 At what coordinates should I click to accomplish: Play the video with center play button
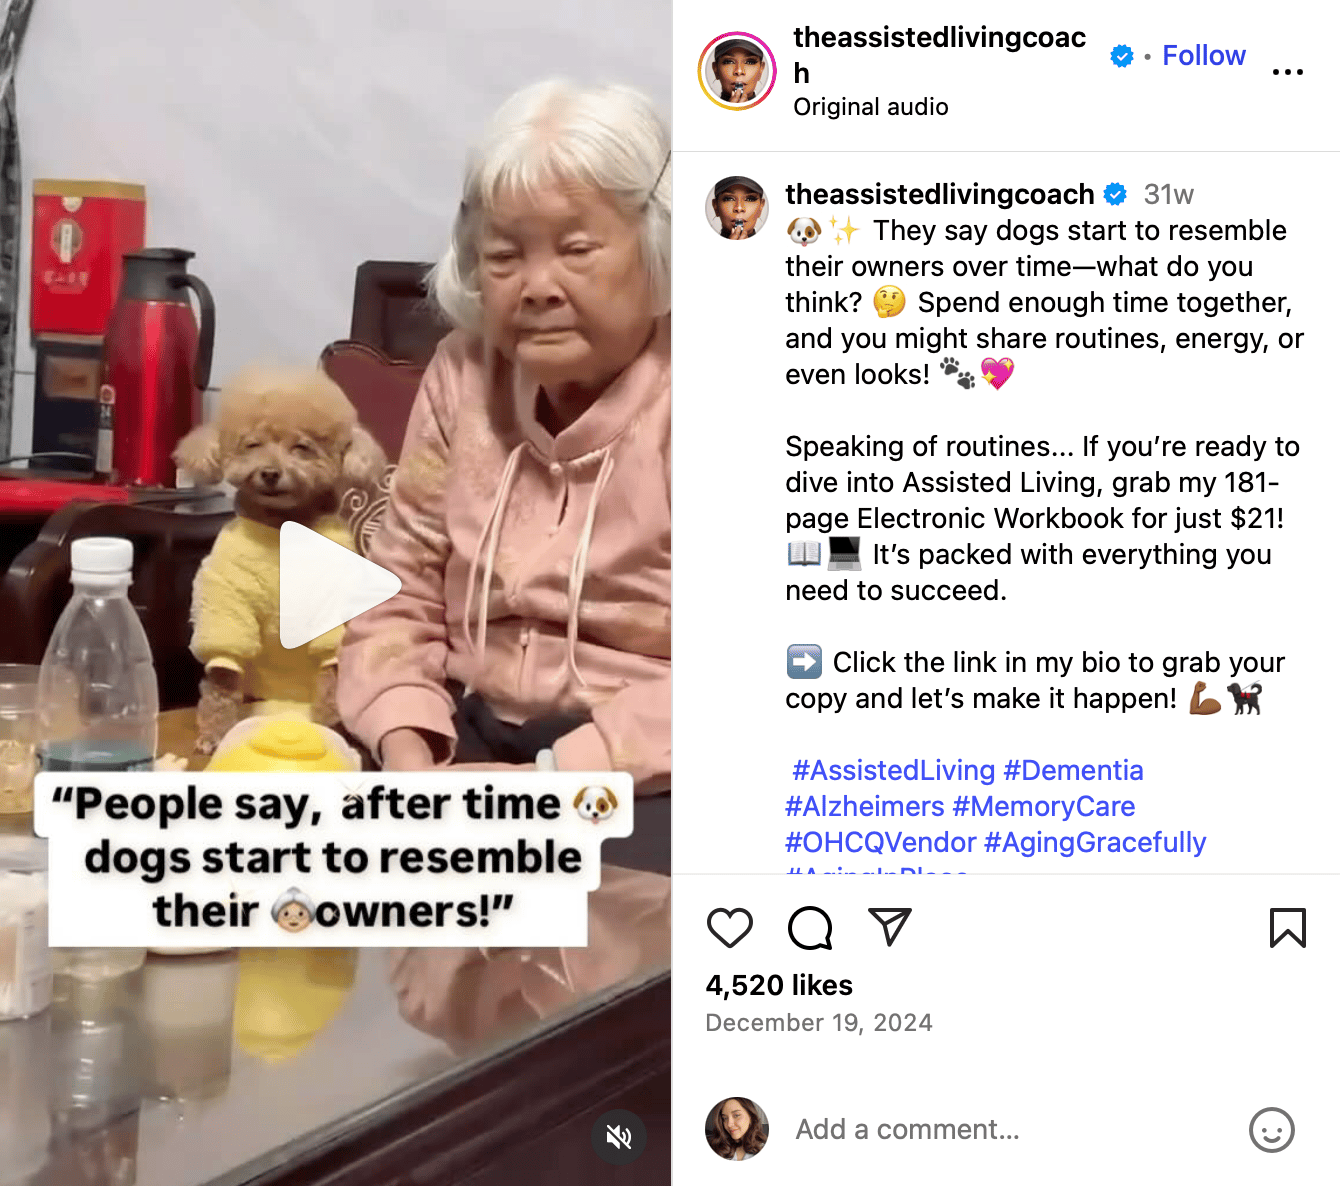tap(338, 585)
